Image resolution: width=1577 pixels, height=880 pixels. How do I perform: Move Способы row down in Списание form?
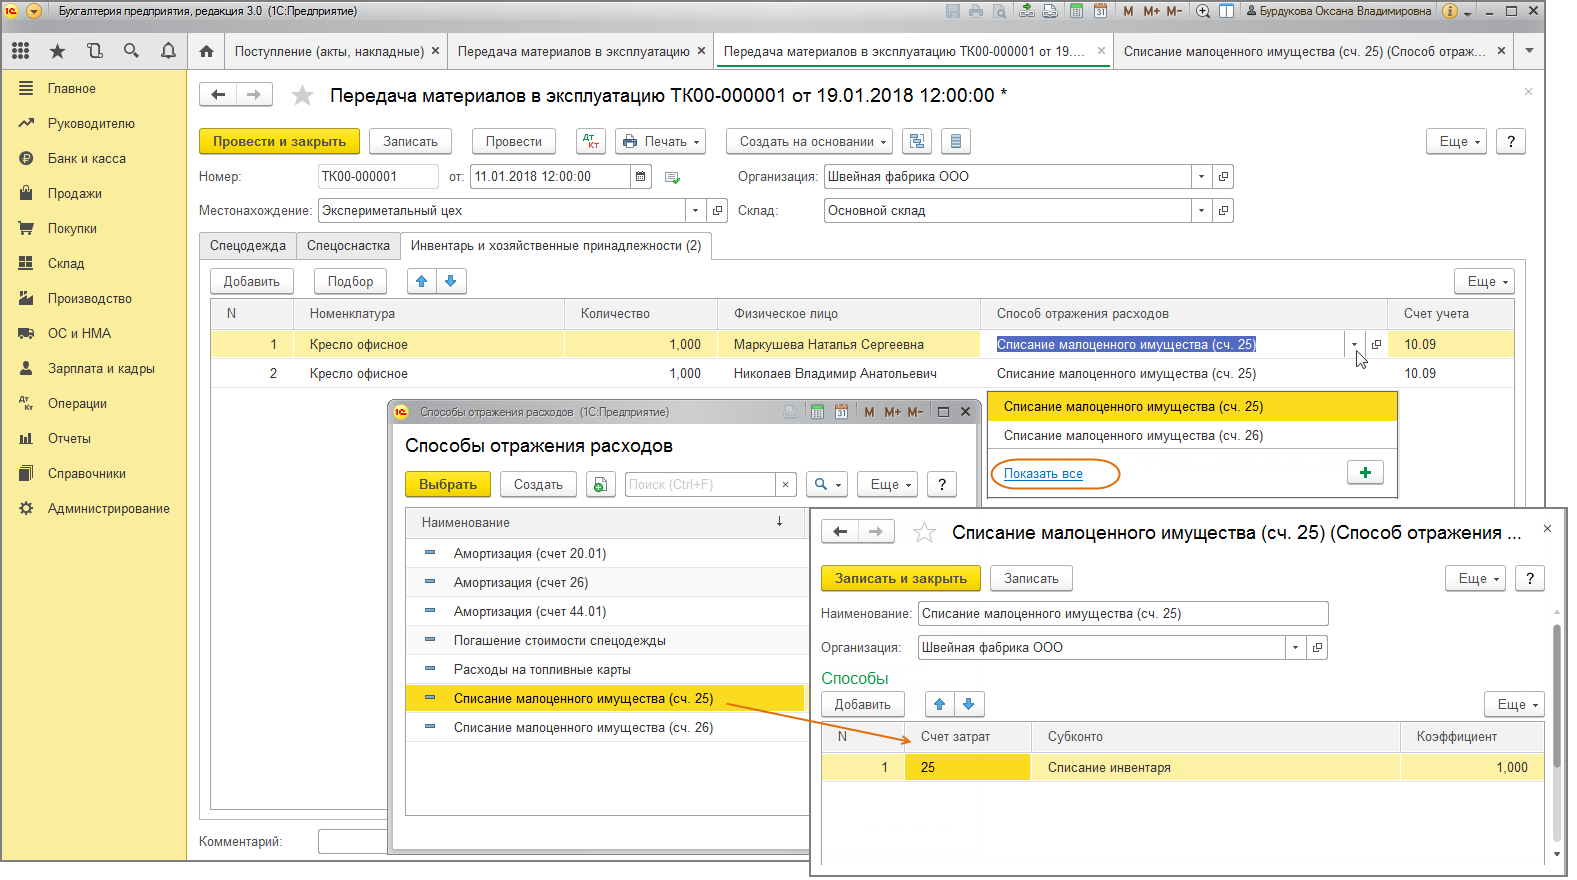tap(969, 704)
